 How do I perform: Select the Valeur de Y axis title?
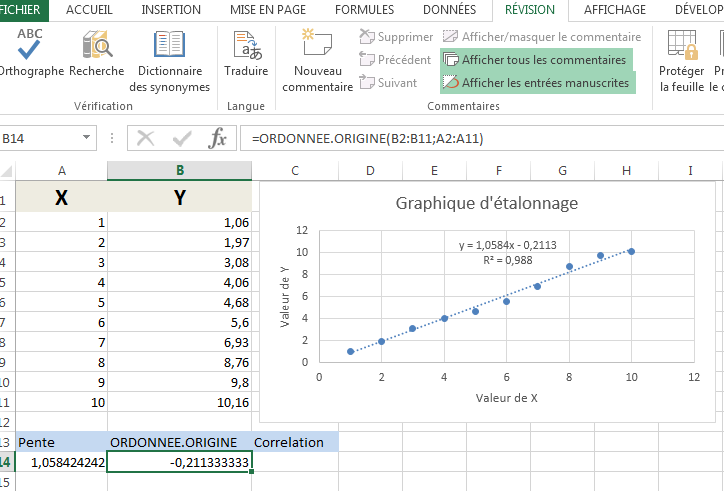click(284, 297)
